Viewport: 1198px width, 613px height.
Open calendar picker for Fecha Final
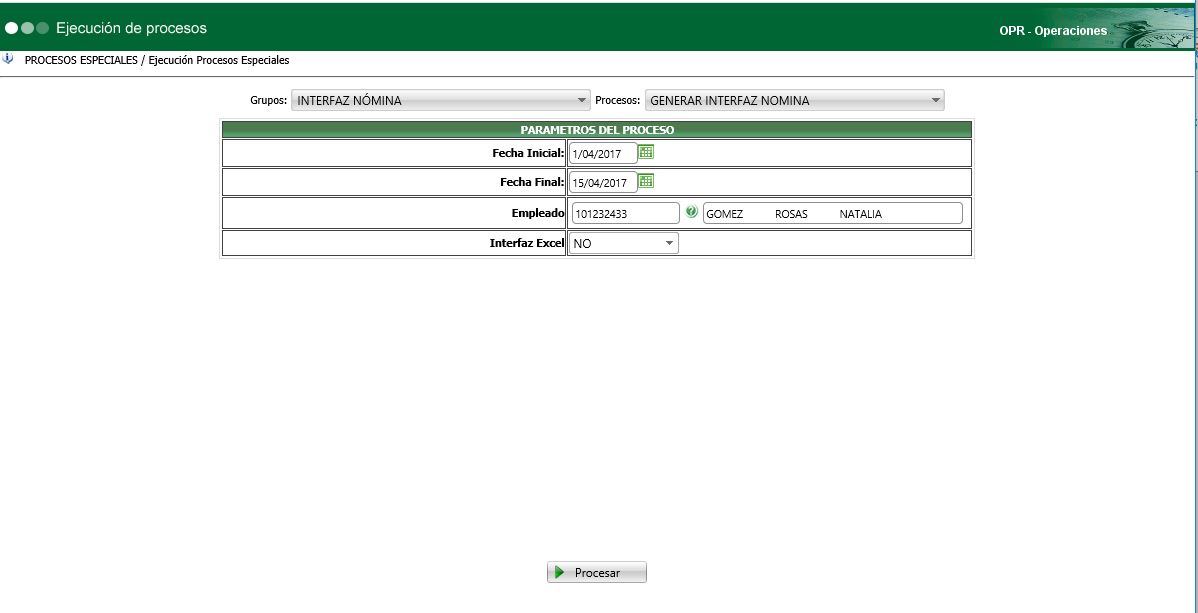click(x=646, y=181)
